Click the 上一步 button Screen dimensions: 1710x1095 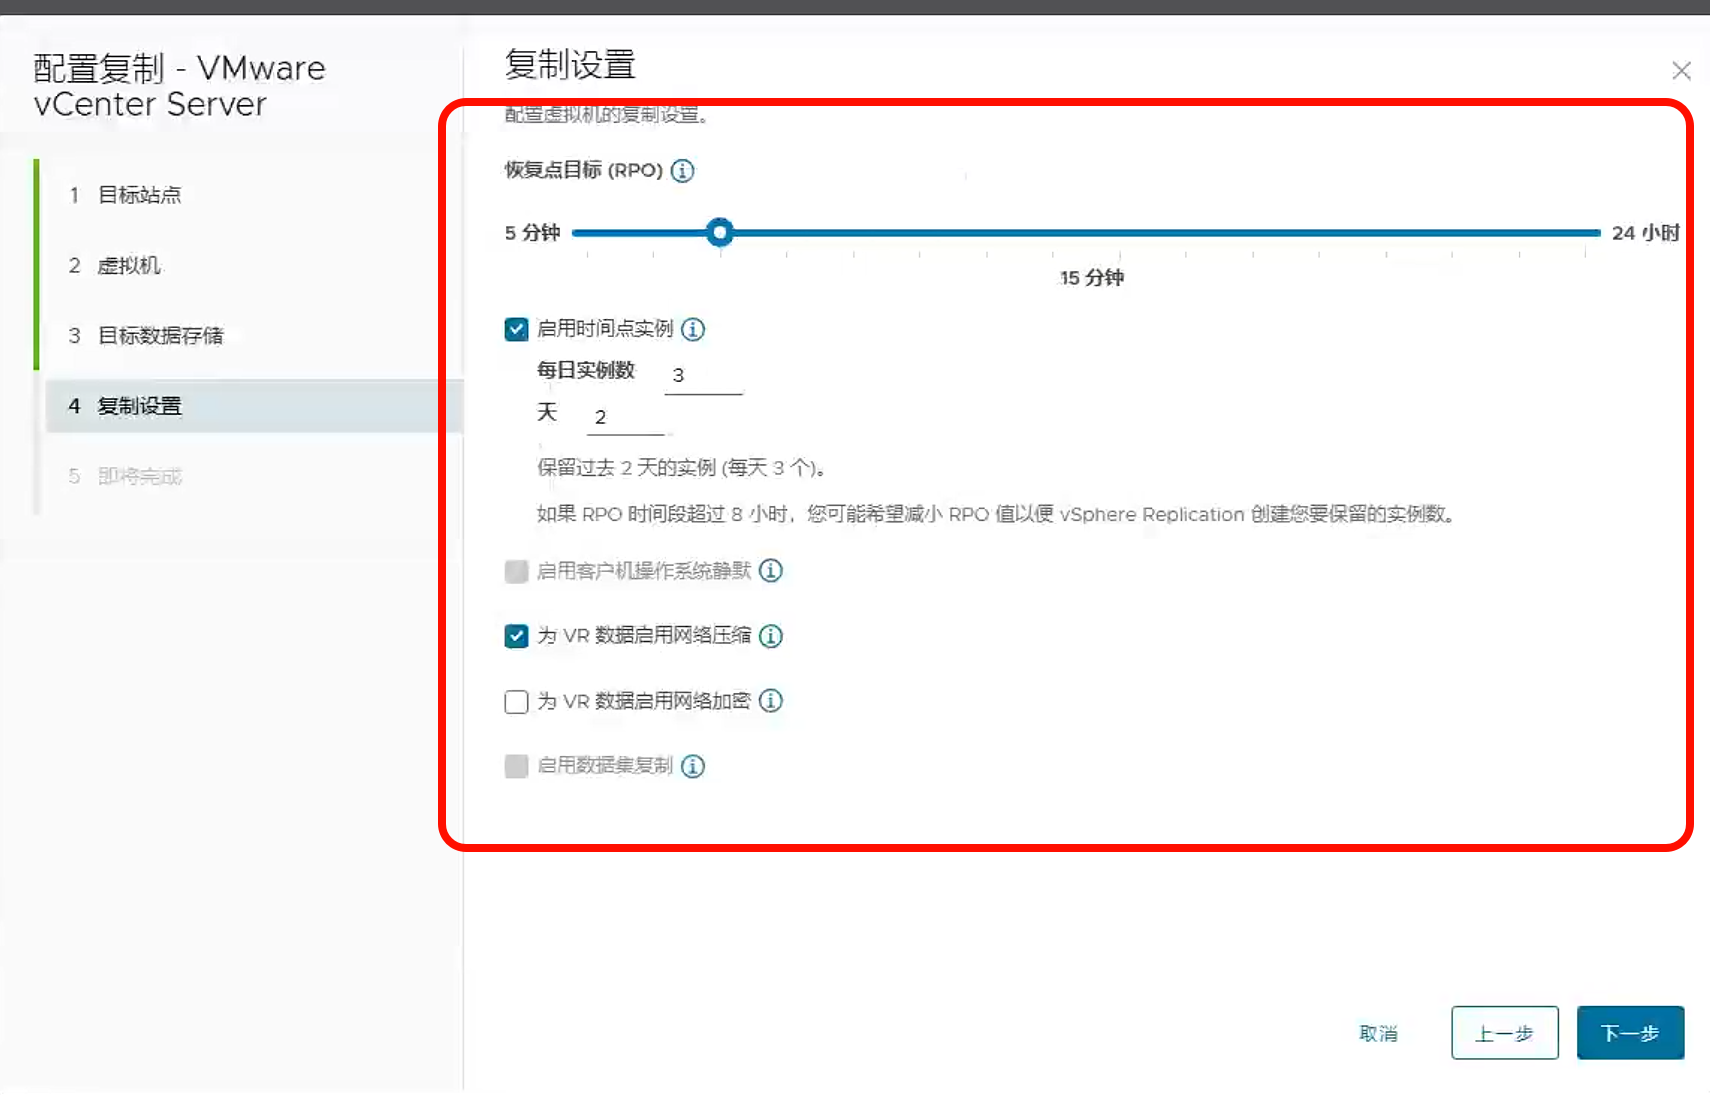pyautogui.click(x=1504, y=1033)
